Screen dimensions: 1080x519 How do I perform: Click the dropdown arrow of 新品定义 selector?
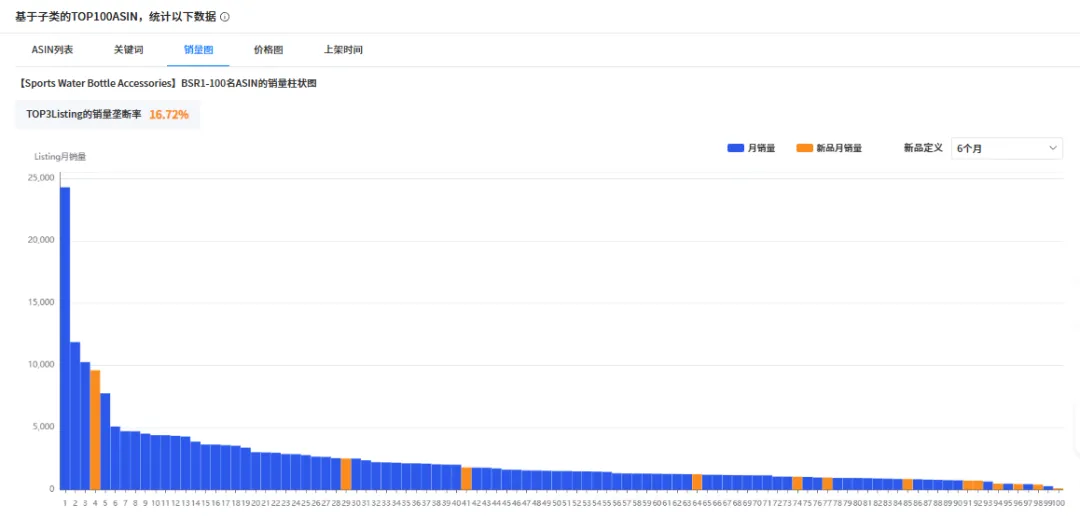(1052, 148)
